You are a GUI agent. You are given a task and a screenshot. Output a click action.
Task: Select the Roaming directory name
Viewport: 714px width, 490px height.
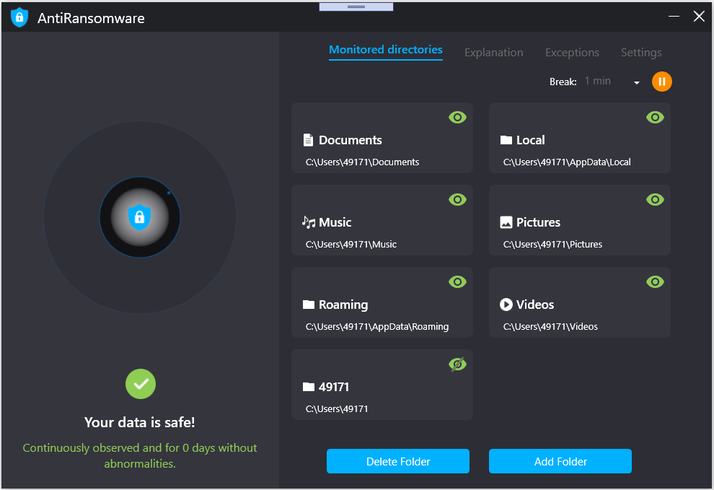pos(343,305)
